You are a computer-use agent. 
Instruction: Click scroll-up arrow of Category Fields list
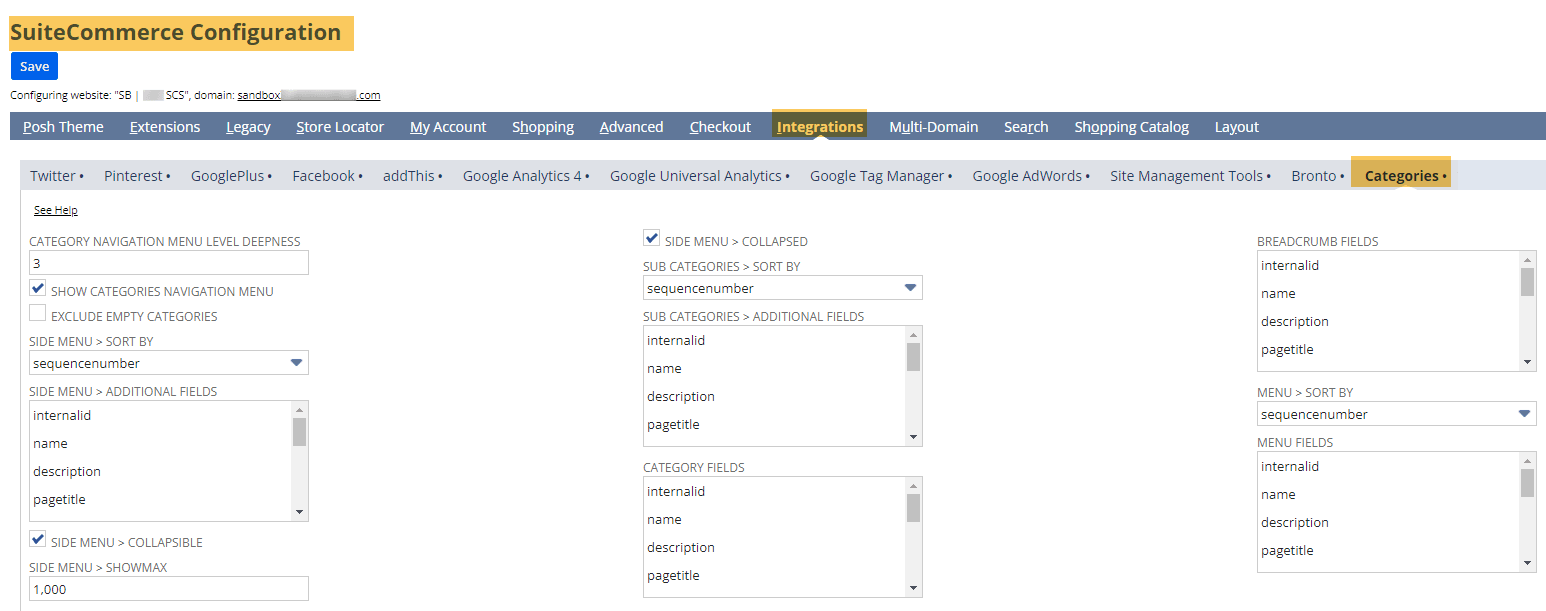coord(913,485)
